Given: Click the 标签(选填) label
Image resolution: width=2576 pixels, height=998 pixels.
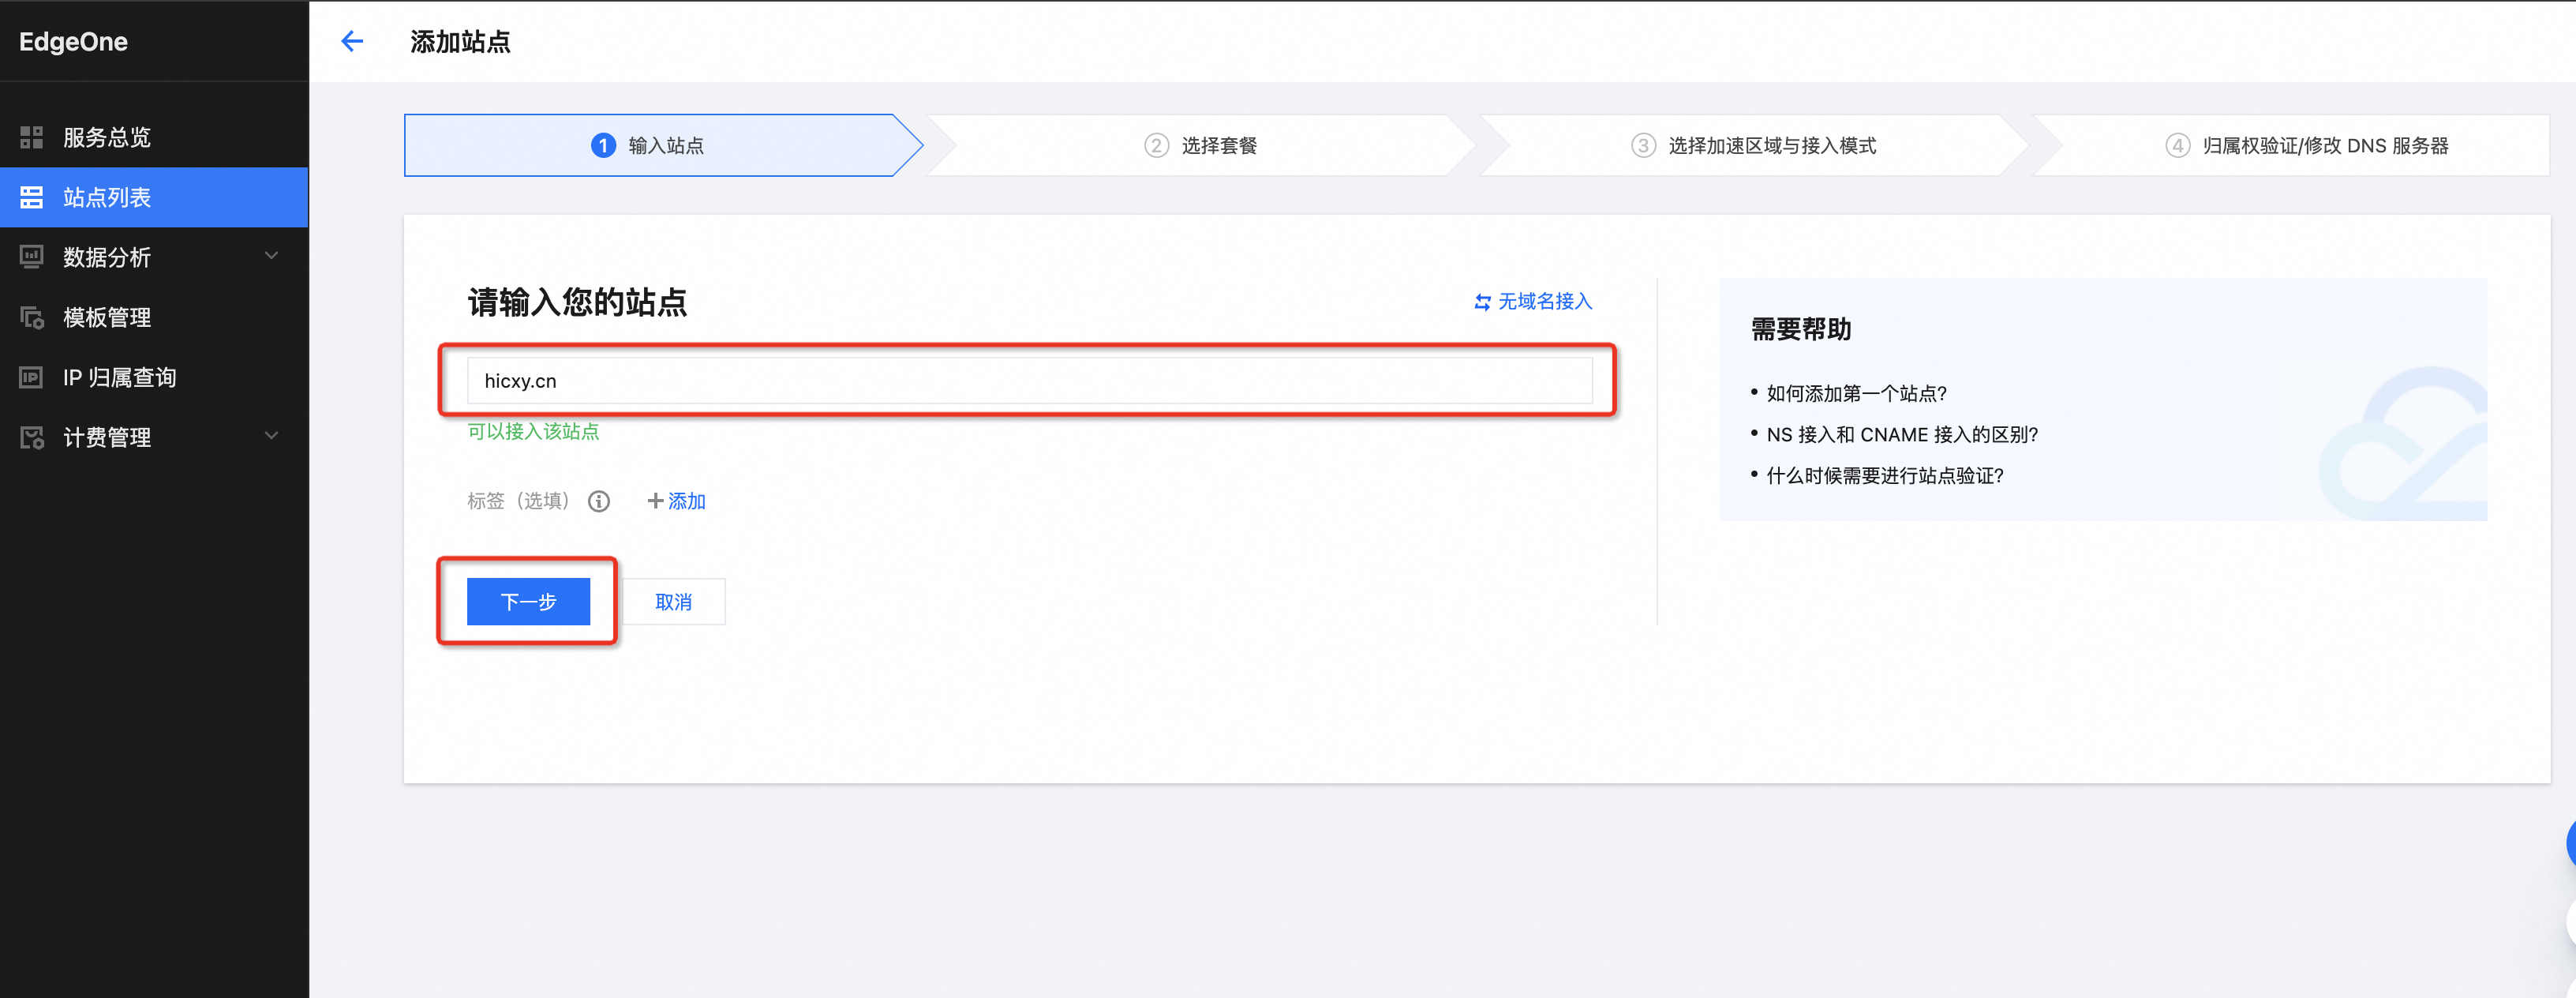Looking at the screenshot, I should (518, 501).
